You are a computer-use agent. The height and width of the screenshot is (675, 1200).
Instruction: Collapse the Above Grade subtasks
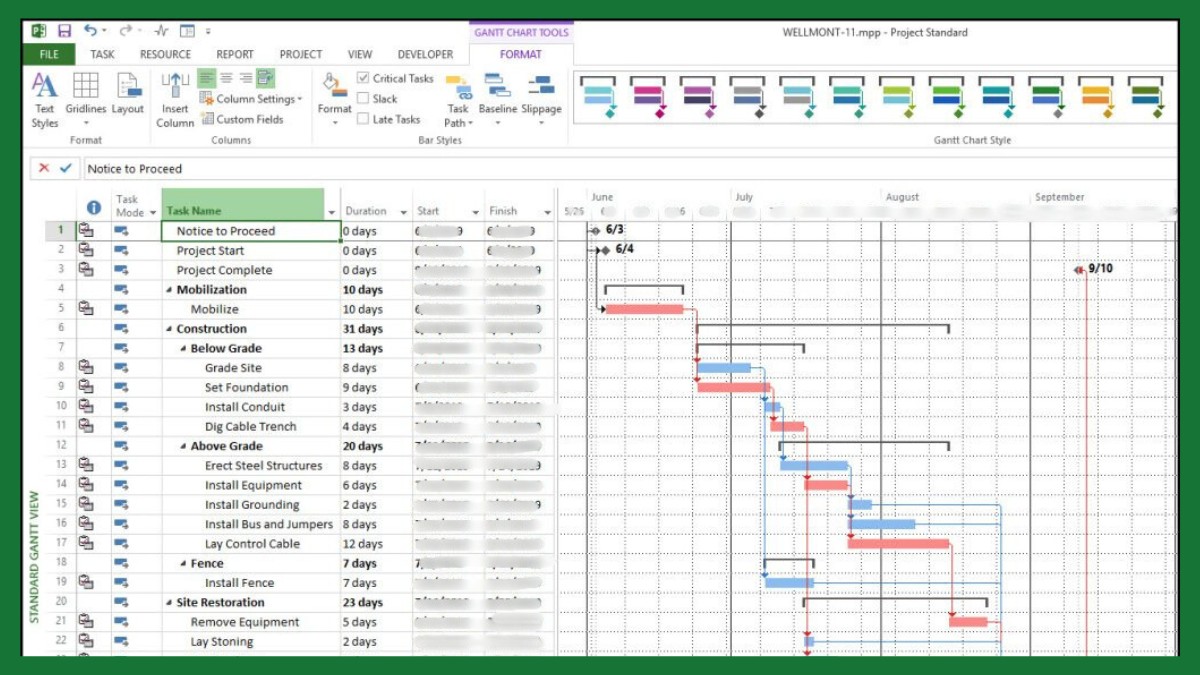tap(183, 447)
